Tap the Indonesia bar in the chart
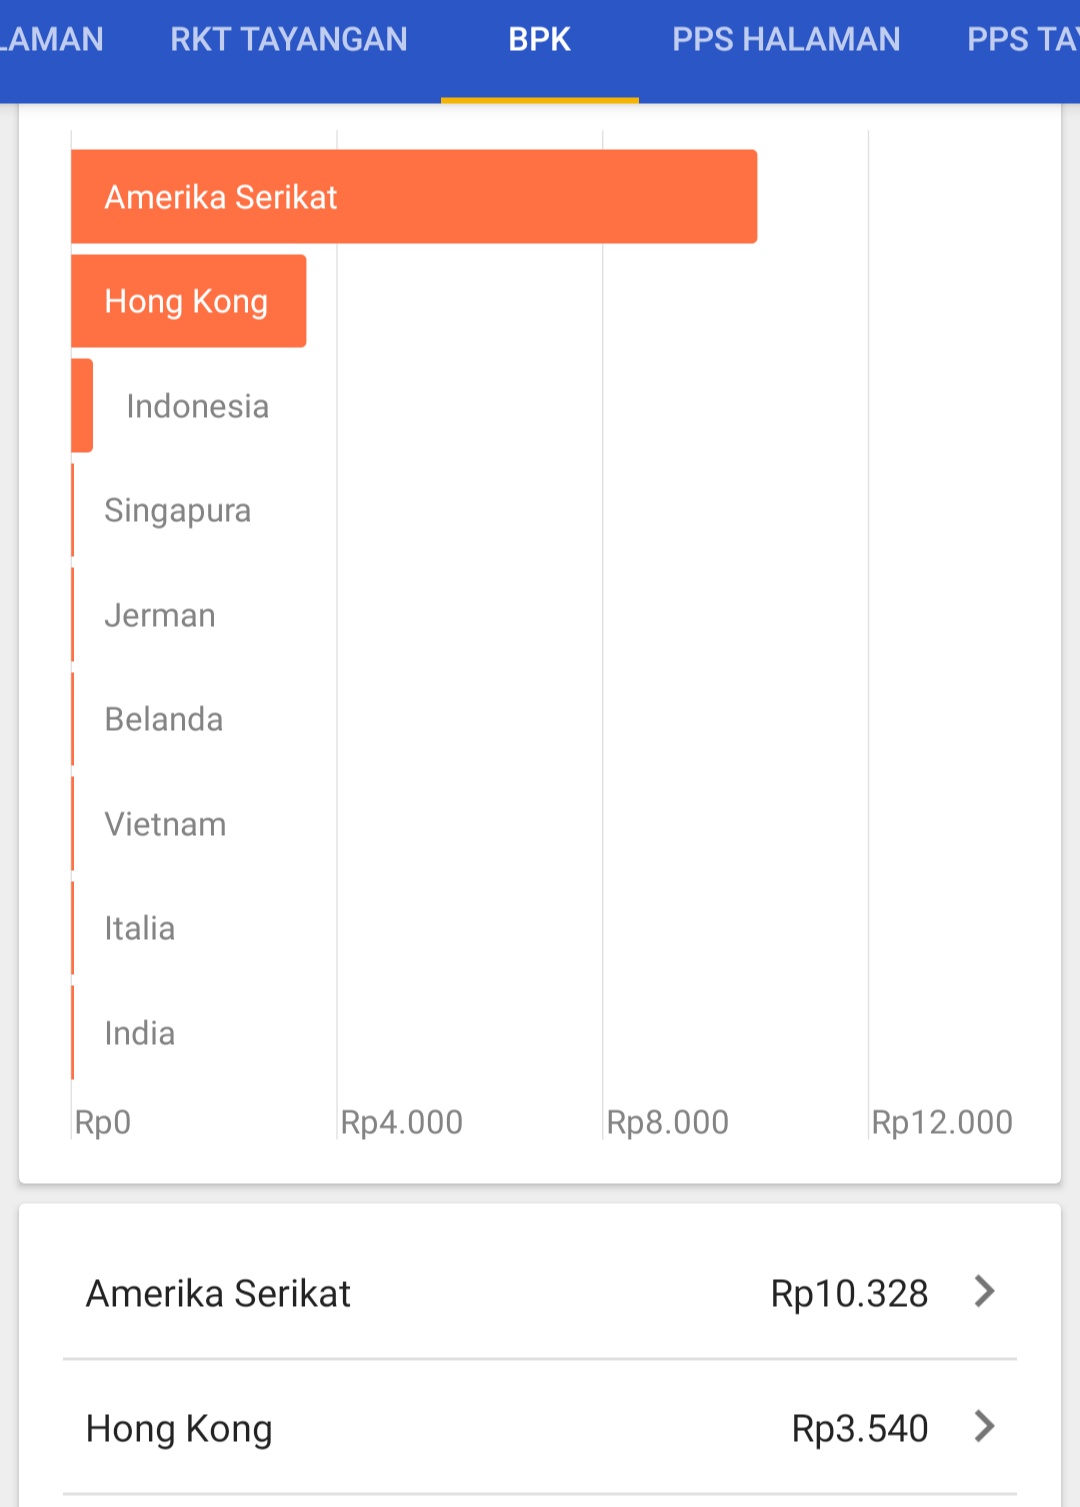This screenshot has height=1507, width=1080. (x=82, y=406)
